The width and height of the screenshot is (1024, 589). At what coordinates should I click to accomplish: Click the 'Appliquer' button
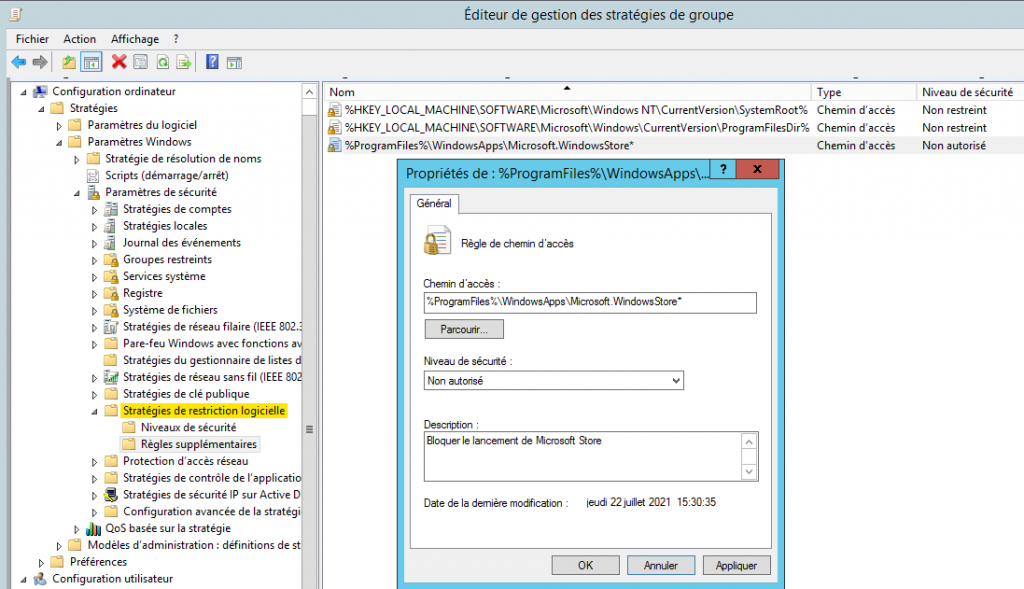coord(736,565)
